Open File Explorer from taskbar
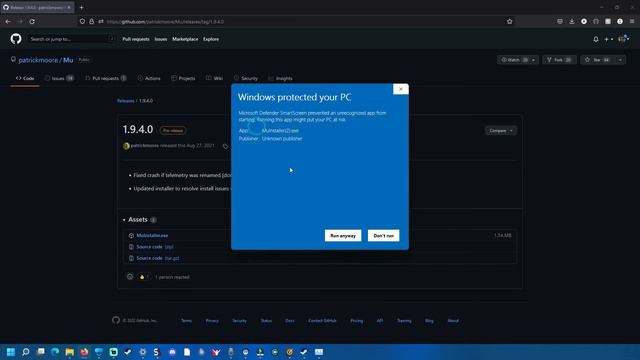This screenshot has width=640, height=360. tap(70, 352)
